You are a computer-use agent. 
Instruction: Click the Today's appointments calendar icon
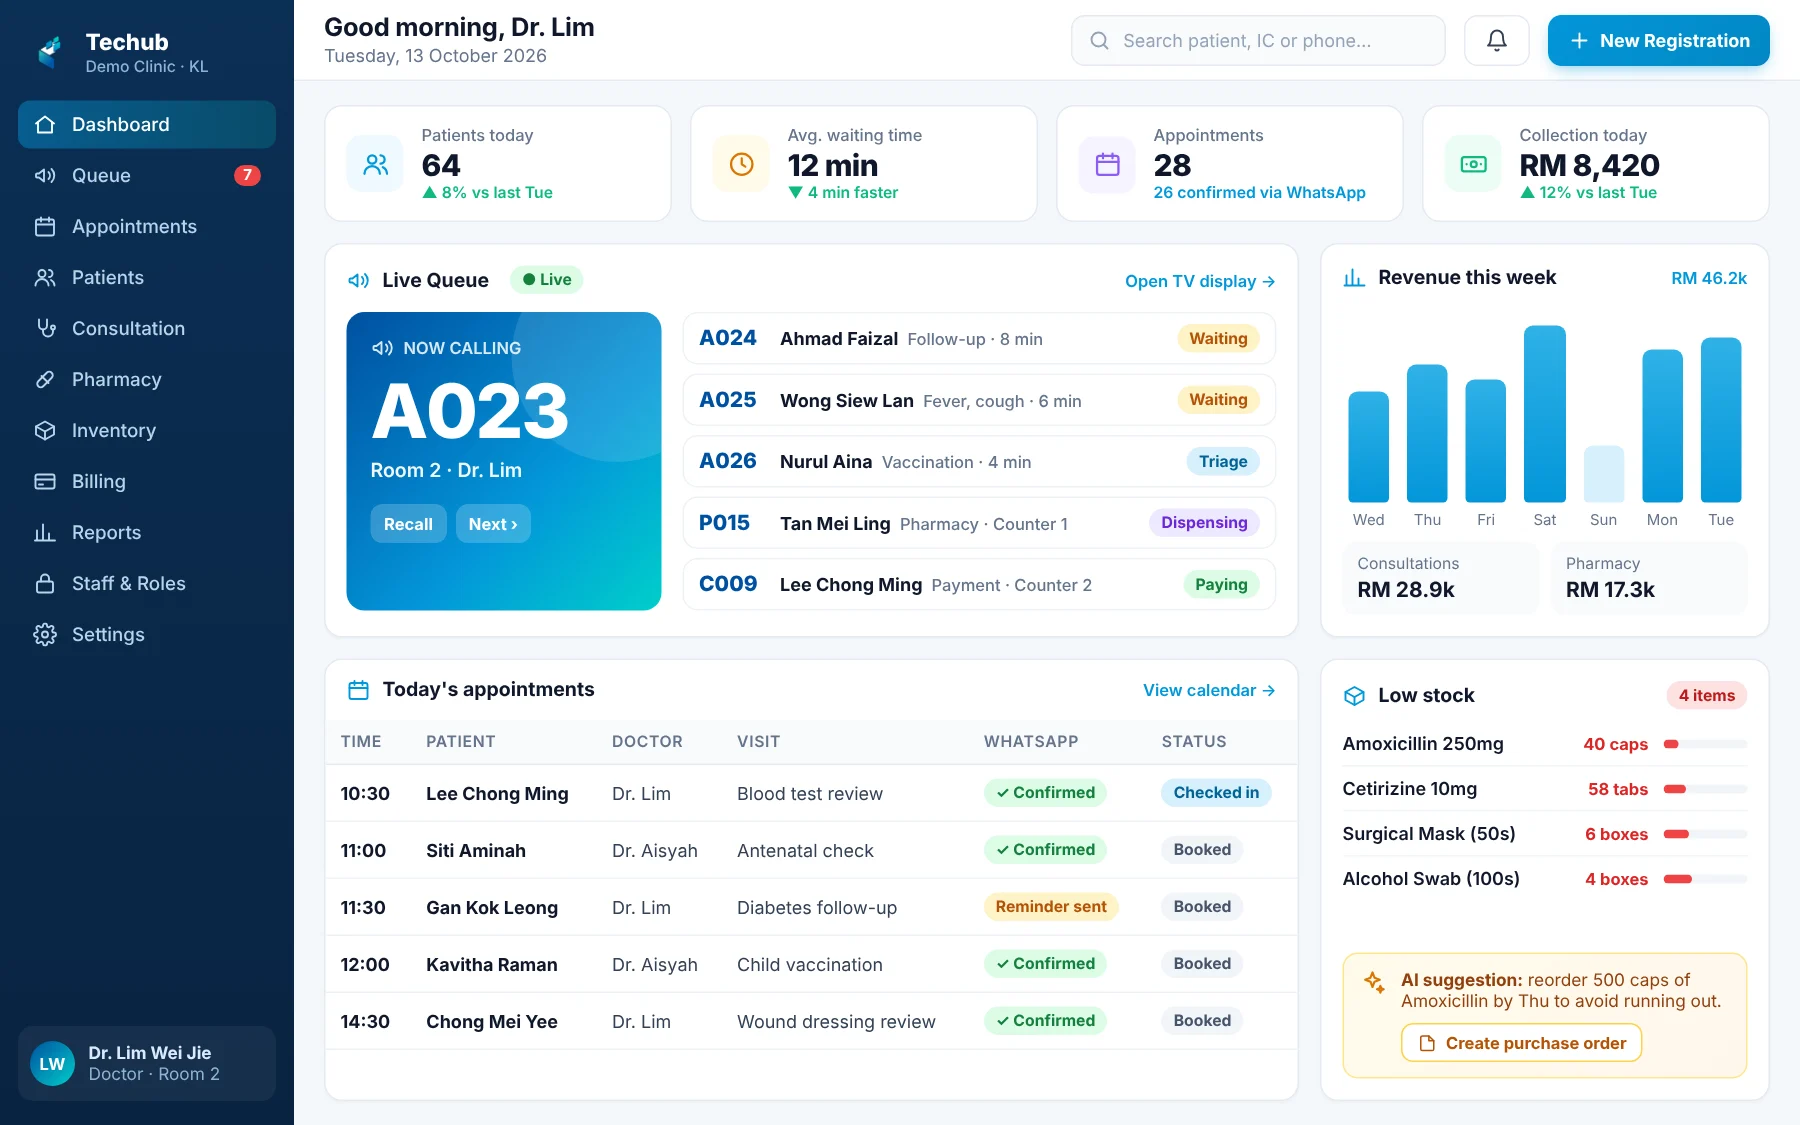(x=358, y=690)
